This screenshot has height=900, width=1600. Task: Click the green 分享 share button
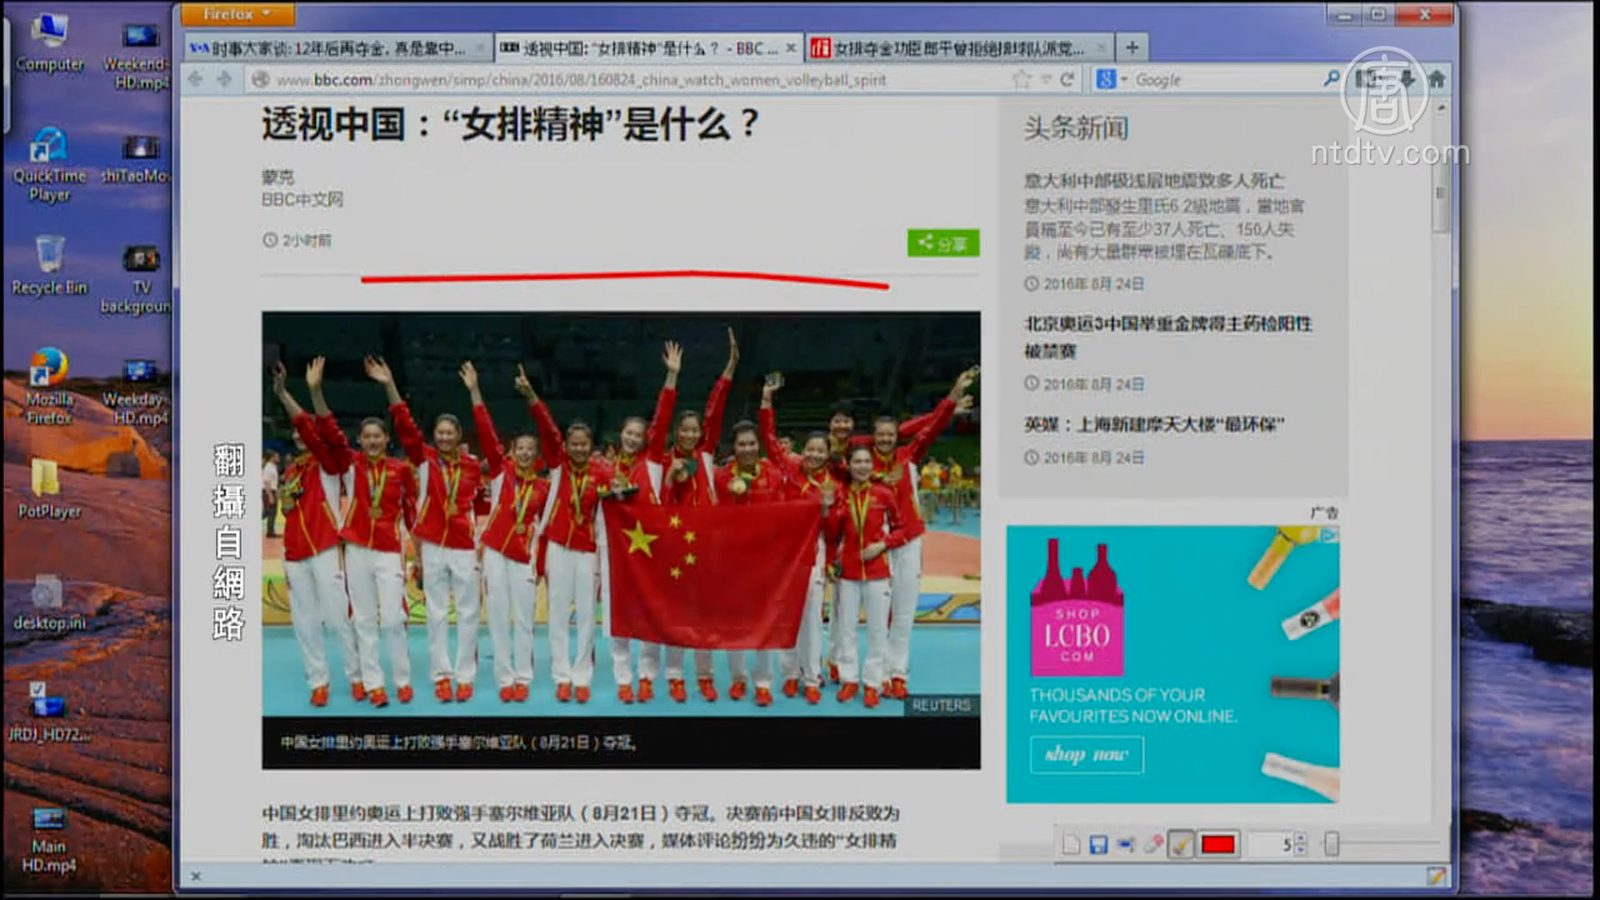943,243
